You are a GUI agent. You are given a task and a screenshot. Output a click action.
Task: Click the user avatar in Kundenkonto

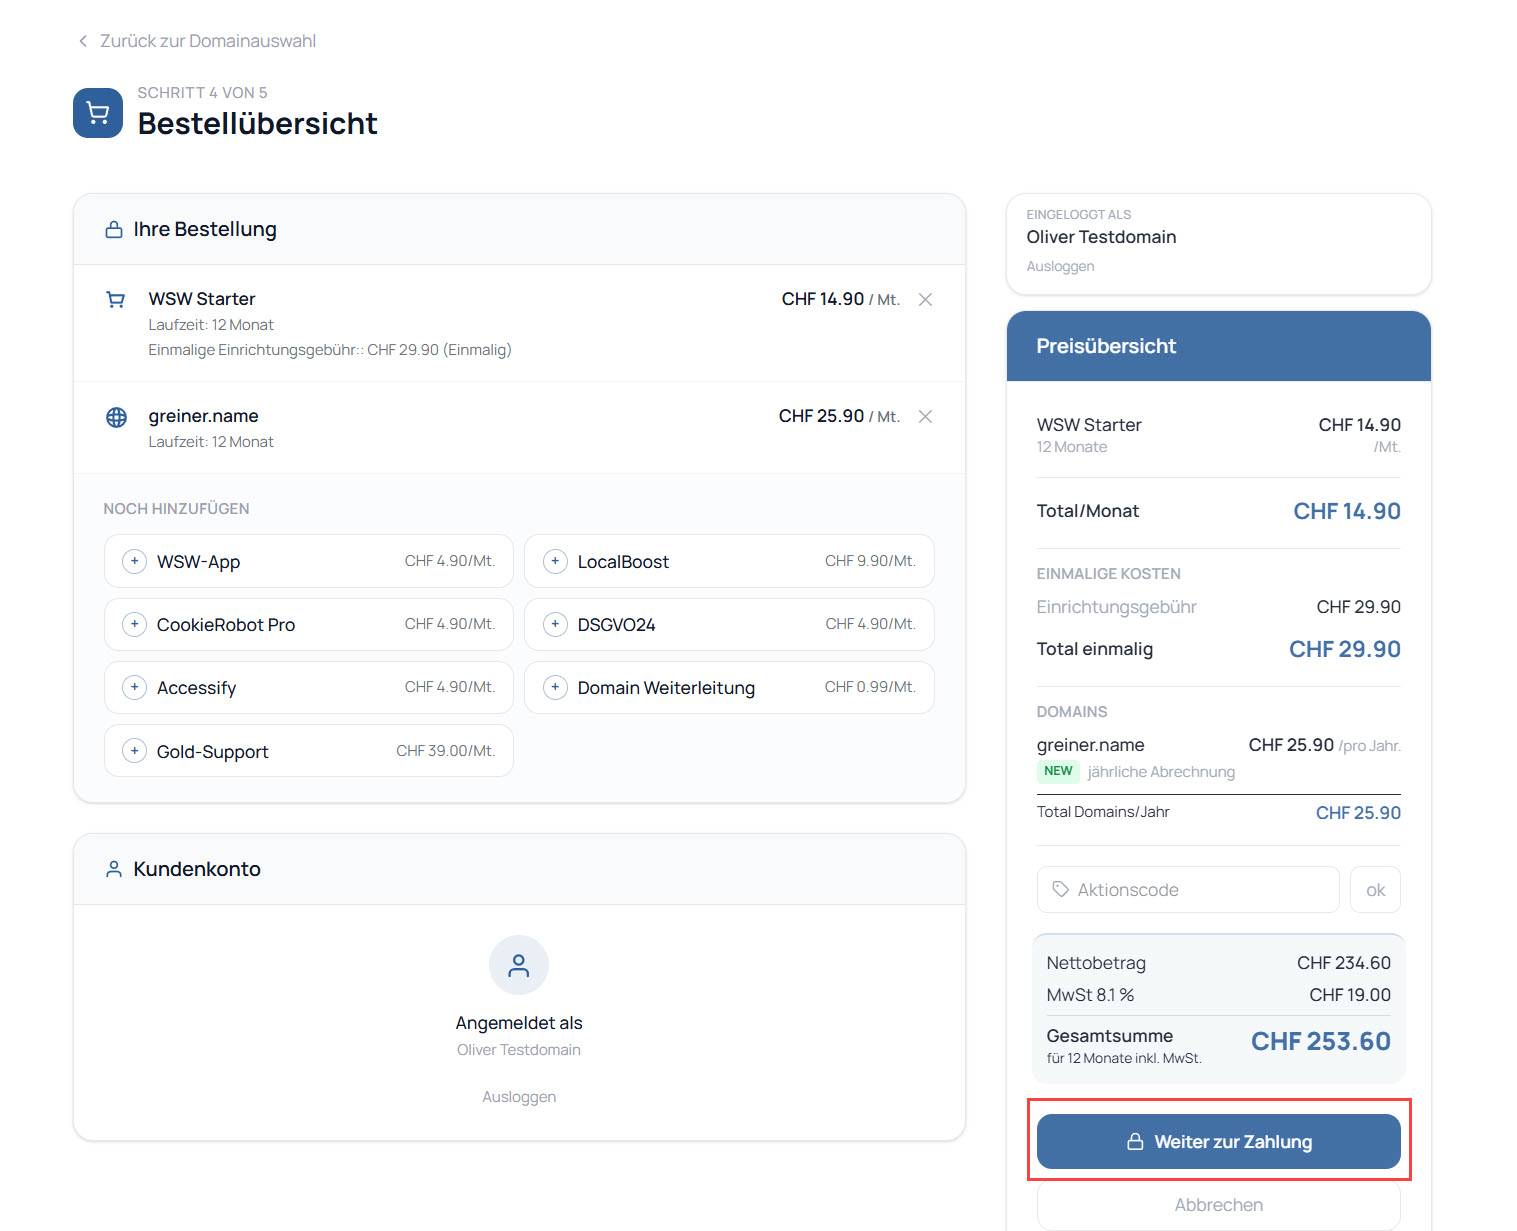tap(519, 965)
